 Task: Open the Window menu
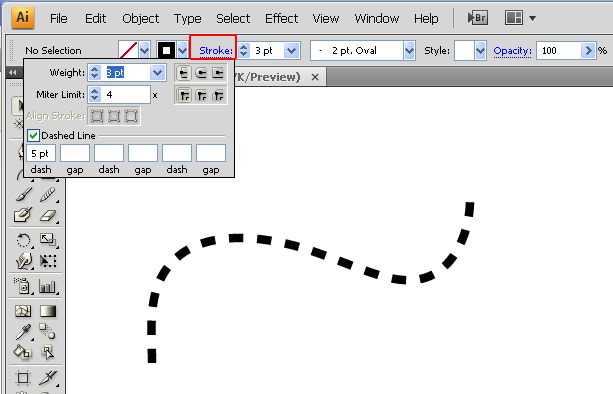pyautogui.click(x=377, y=18)
